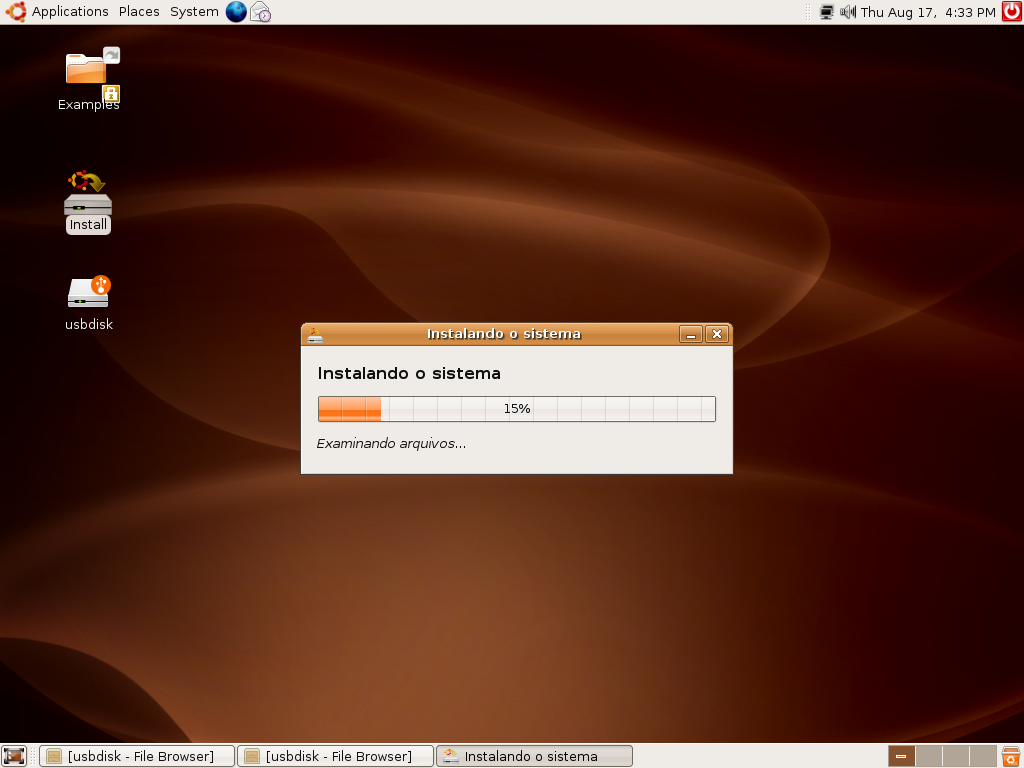Viewport: 1024px width, 768px height.
Task: Click the 15% installation progress bar
Action: pyautogui.click(x=517, y=409)
